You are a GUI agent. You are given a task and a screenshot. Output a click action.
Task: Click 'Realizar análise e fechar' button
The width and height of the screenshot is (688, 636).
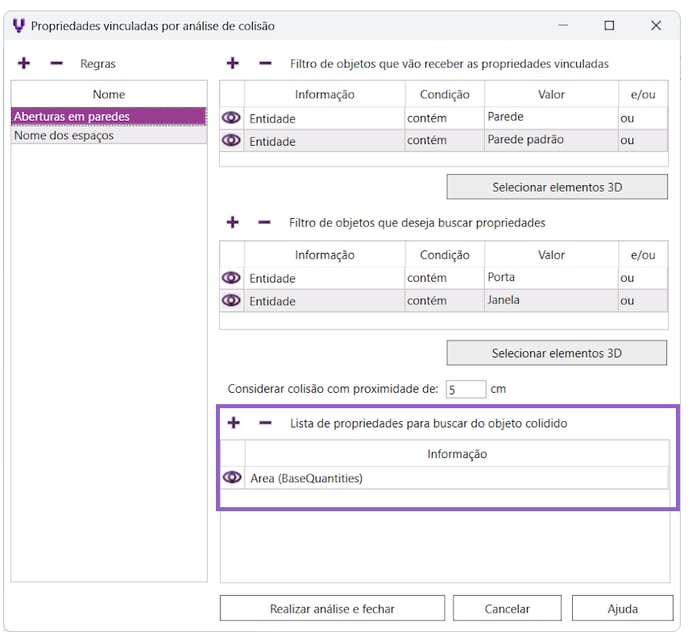click(332, 608)
